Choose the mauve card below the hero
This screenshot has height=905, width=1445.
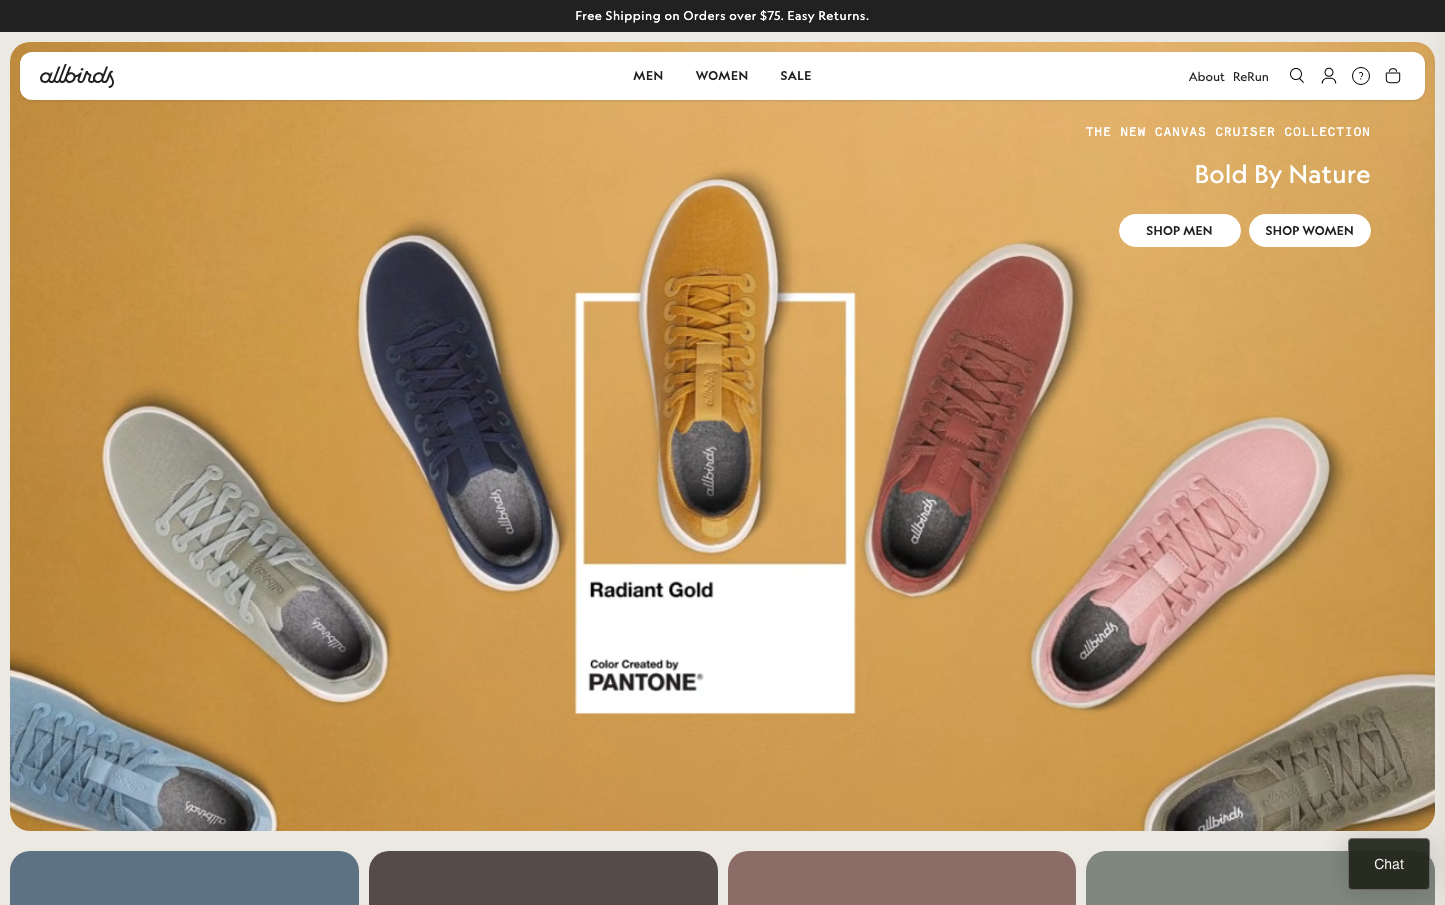click(x=901, y=878)
